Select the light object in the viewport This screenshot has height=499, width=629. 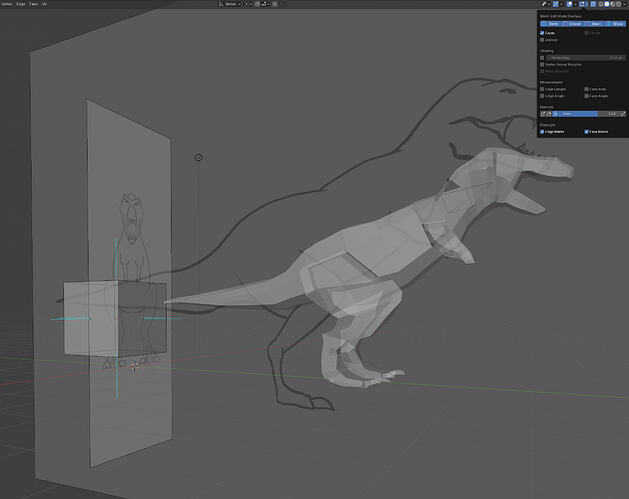198,157
